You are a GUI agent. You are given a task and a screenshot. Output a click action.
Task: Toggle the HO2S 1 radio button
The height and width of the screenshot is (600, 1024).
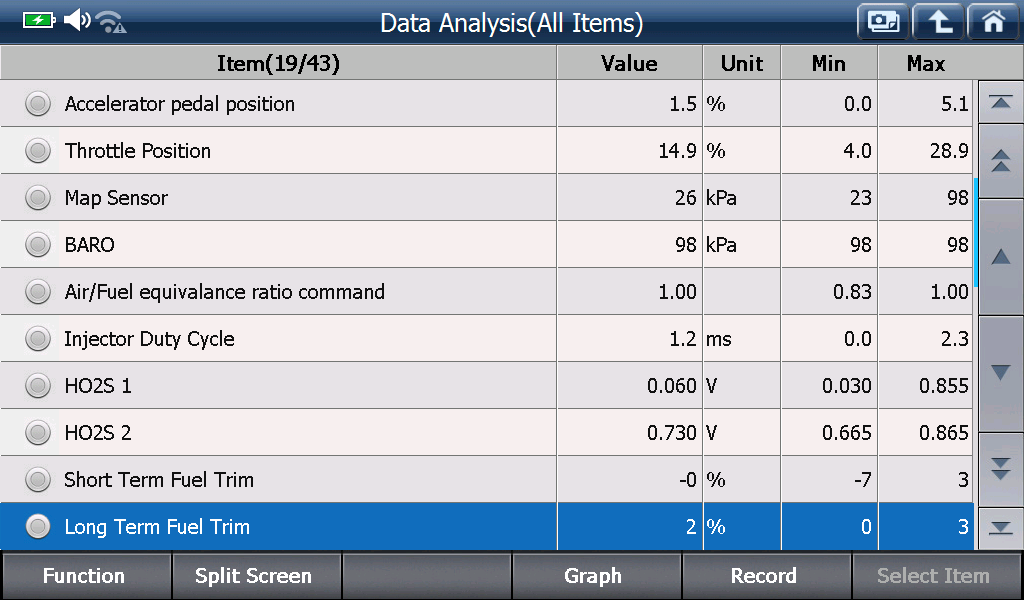click(38, 386)
